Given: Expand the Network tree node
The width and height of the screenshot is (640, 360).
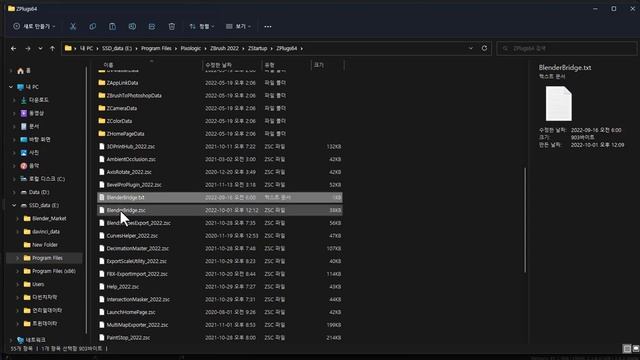Looking at the screenshot, I should pyautogui.click(x=11, y=340).
